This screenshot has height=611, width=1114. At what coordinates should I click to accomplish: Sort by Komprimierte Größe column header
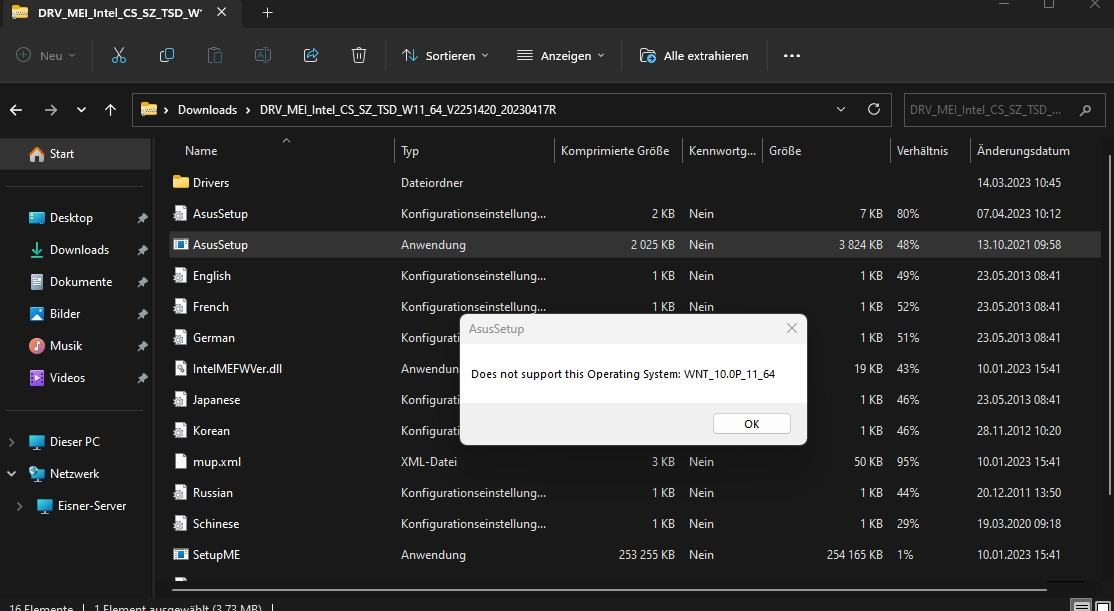[615, 151]
